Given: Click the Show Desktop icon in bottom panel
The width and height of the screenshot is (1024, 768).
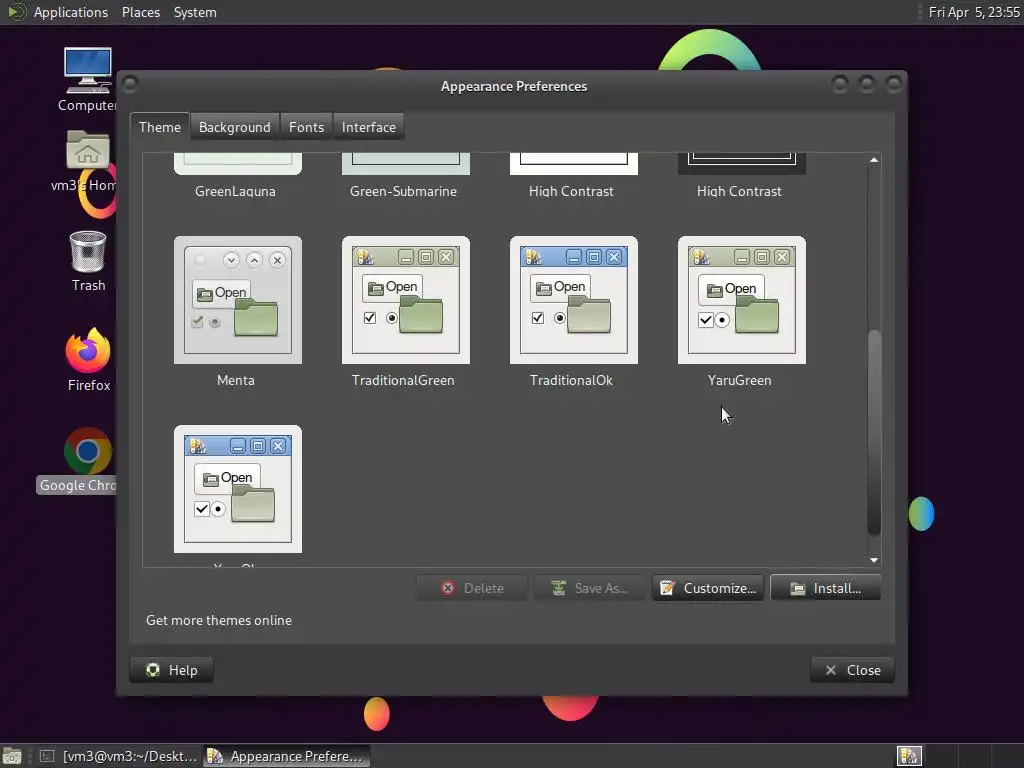Looking at the screenshot, I should point(12,756).
